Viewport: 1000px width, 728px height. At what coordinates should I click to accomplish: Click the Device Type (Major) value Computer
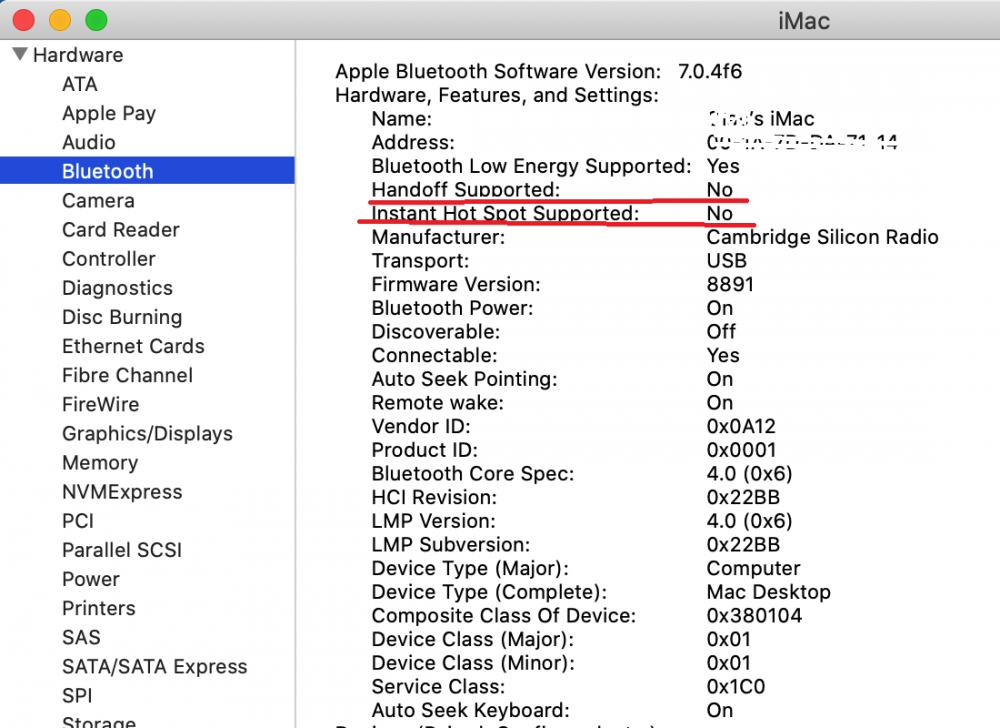click(753, 569)
